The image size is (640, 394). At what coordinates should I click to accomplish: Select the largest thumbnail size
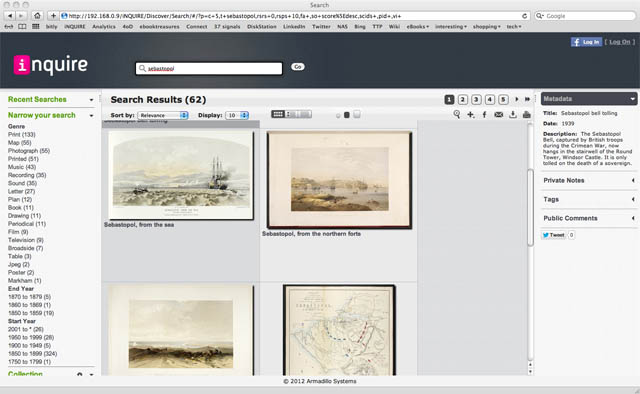tap(357, 114)
